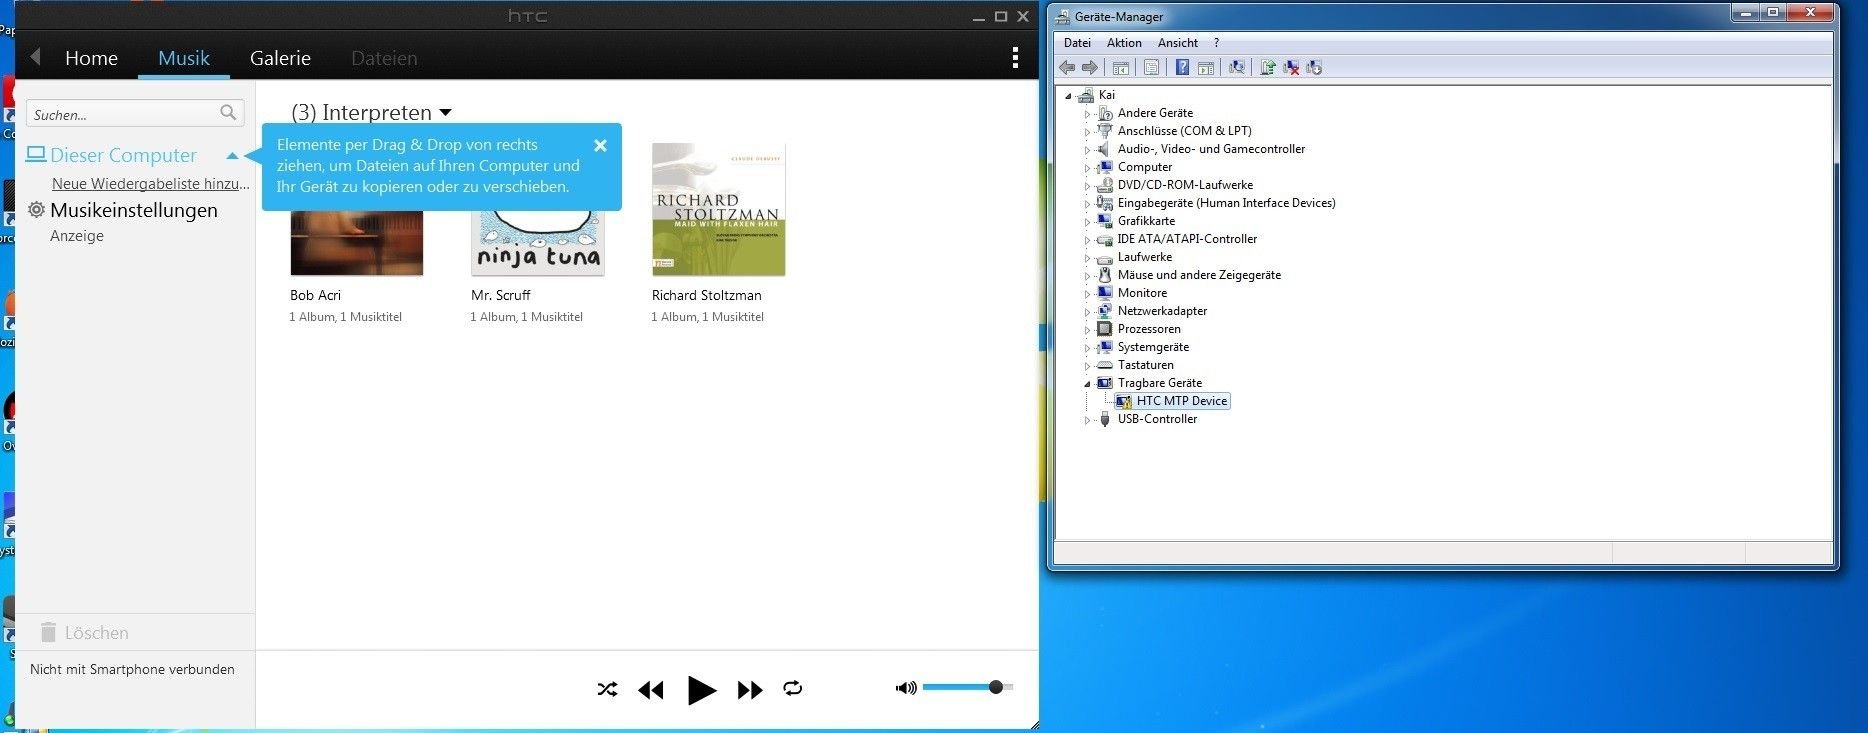This screenshot has width=1868, height=733.
Task: Open Properties icon in Device Manager toolbar
Action: click(1151, 68)
